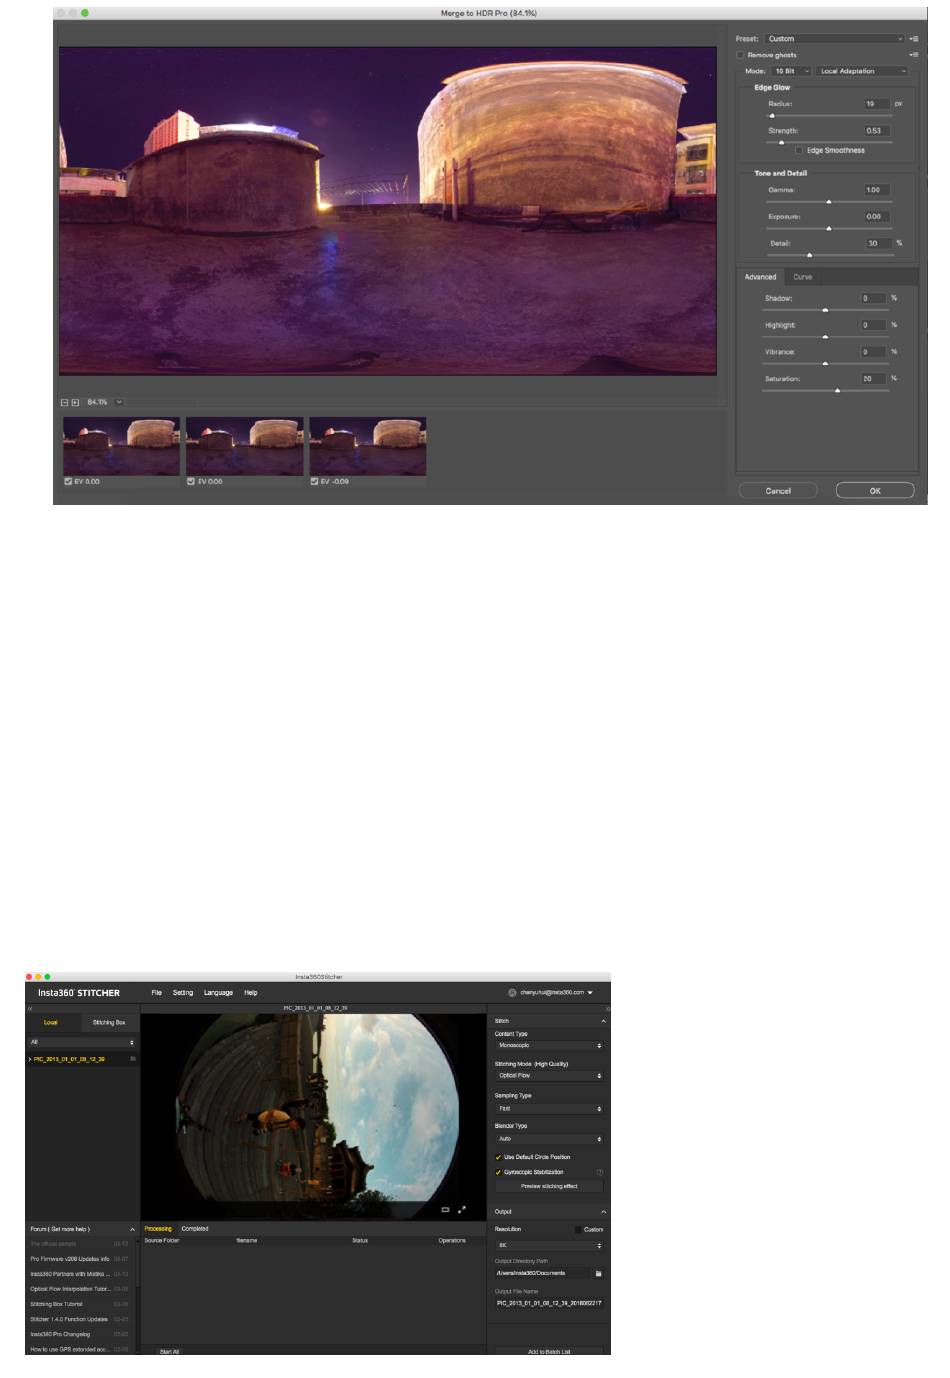
Task: Click the Gamma slider handle
Action: coord(829,202)
